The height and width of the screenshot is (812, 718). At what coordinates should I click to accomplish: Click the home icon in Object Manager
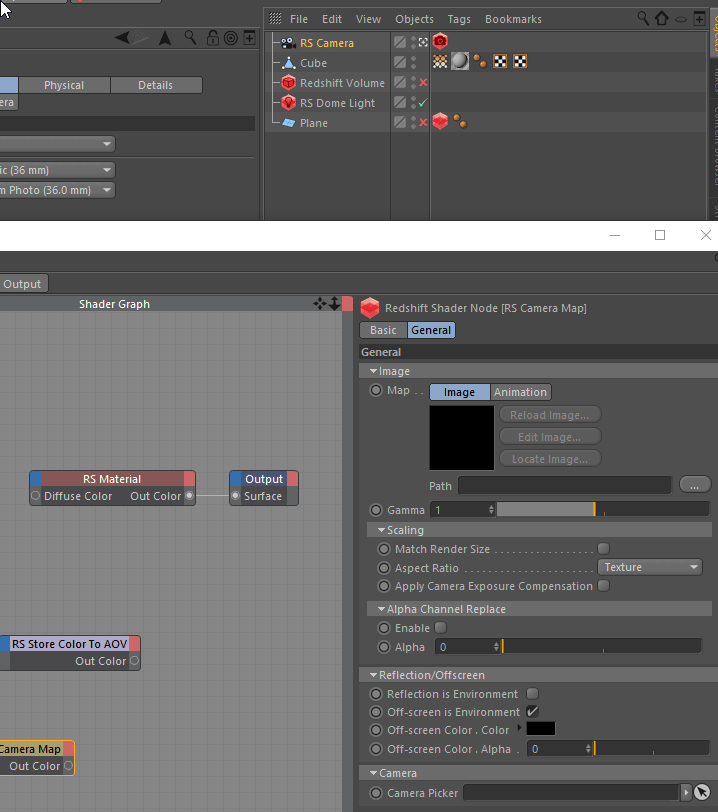point(661,18)
